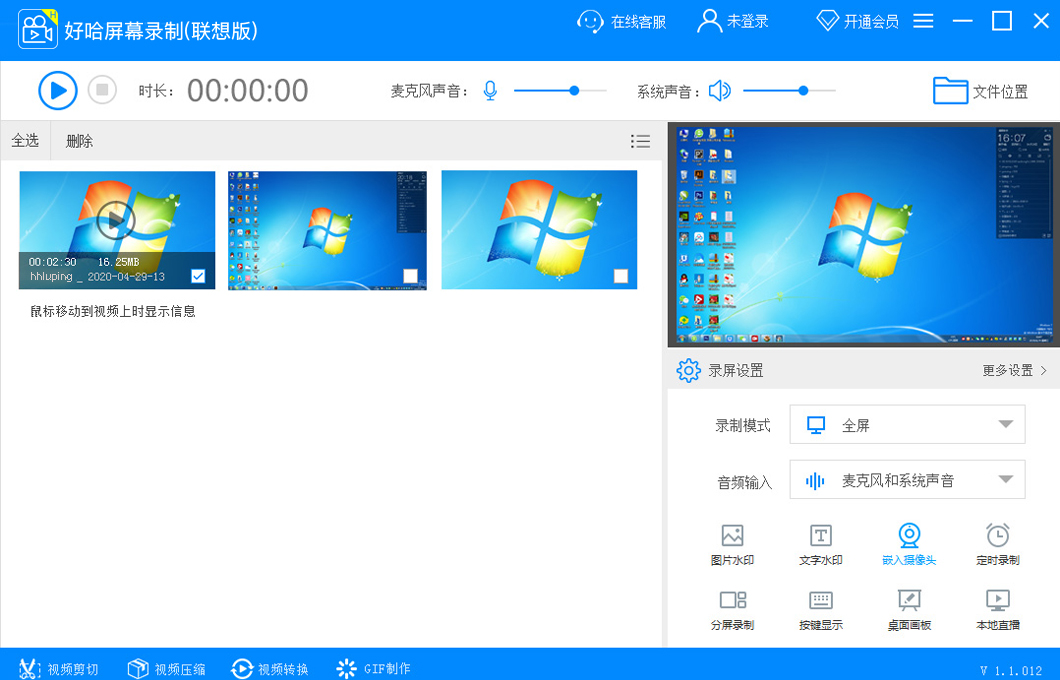Launch 本地直播 local live streaming

[996, 608]
